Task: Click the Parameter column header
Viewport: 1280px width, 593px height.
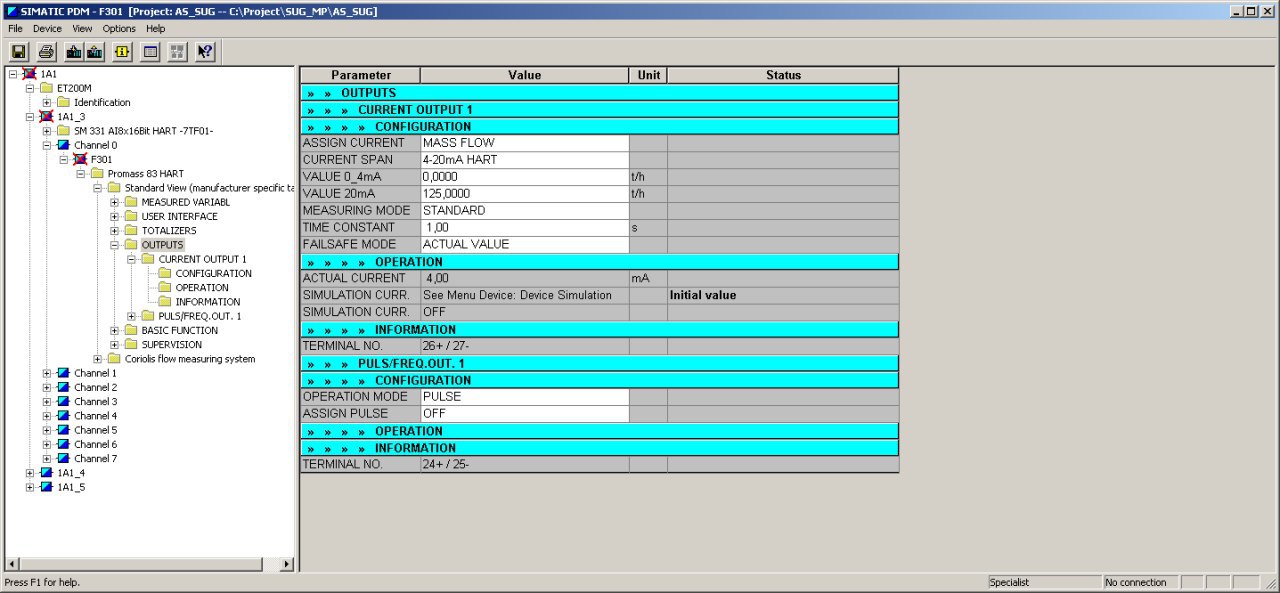Action: point(360,75)
